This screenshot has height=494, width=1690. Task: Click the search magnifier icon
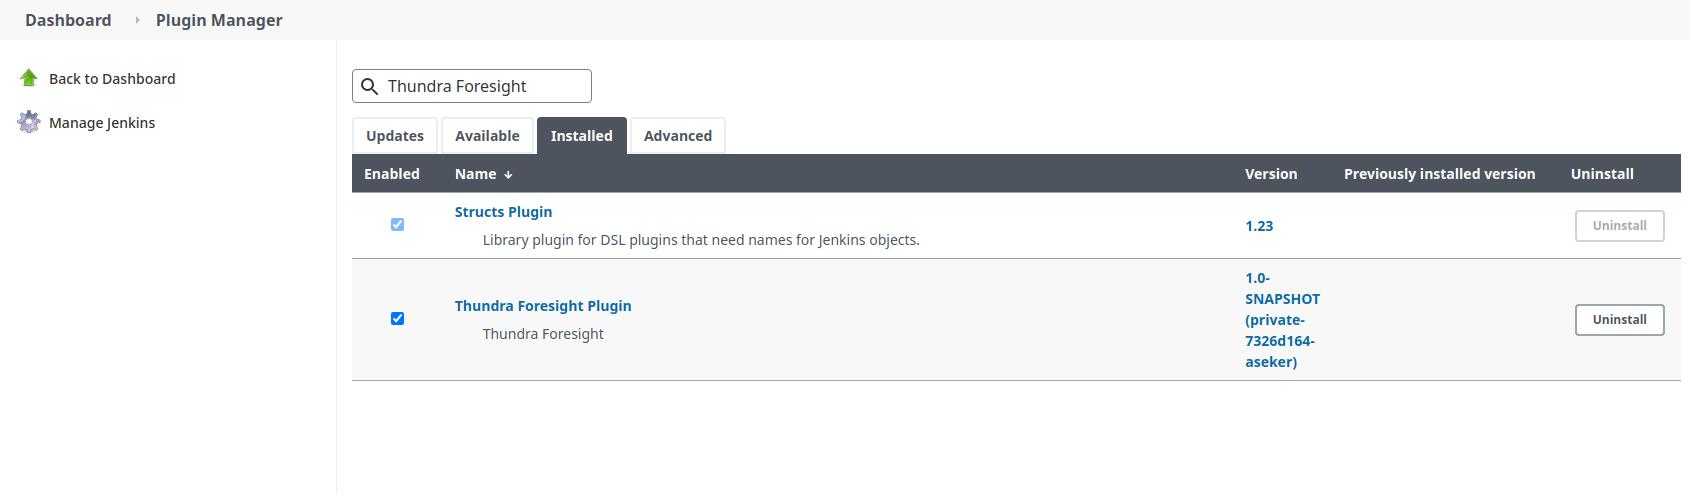(x=369, y=86)
